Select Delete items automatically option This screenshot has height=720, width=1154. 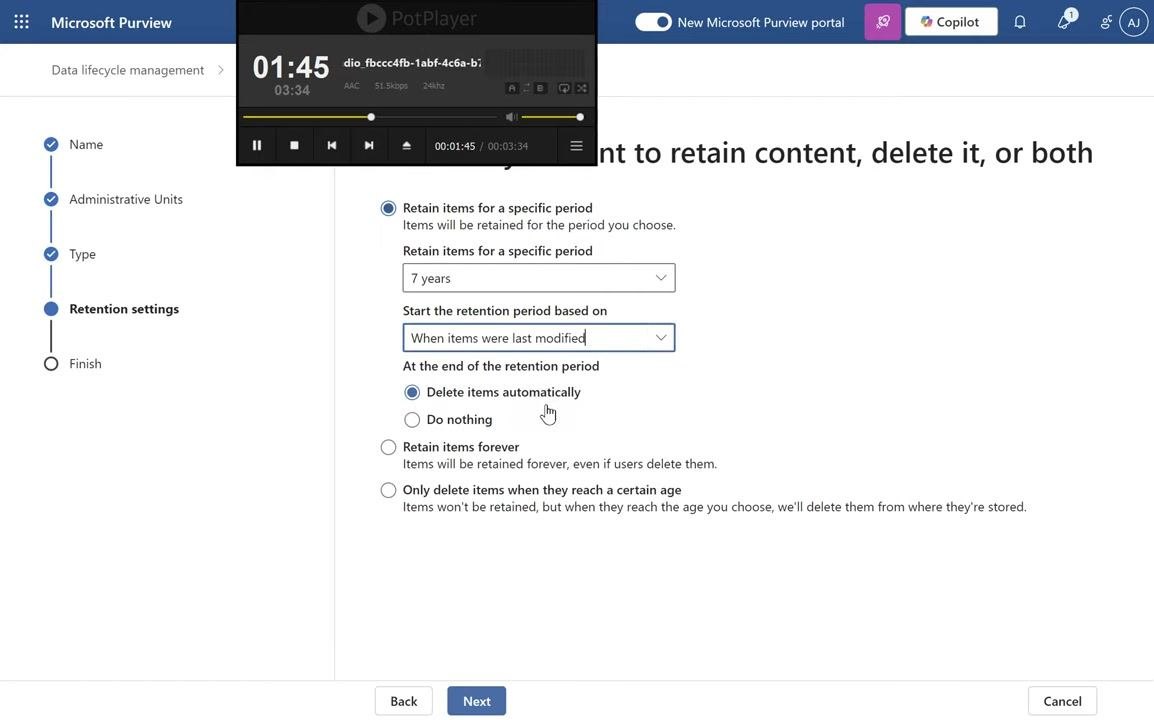(411, 392)
